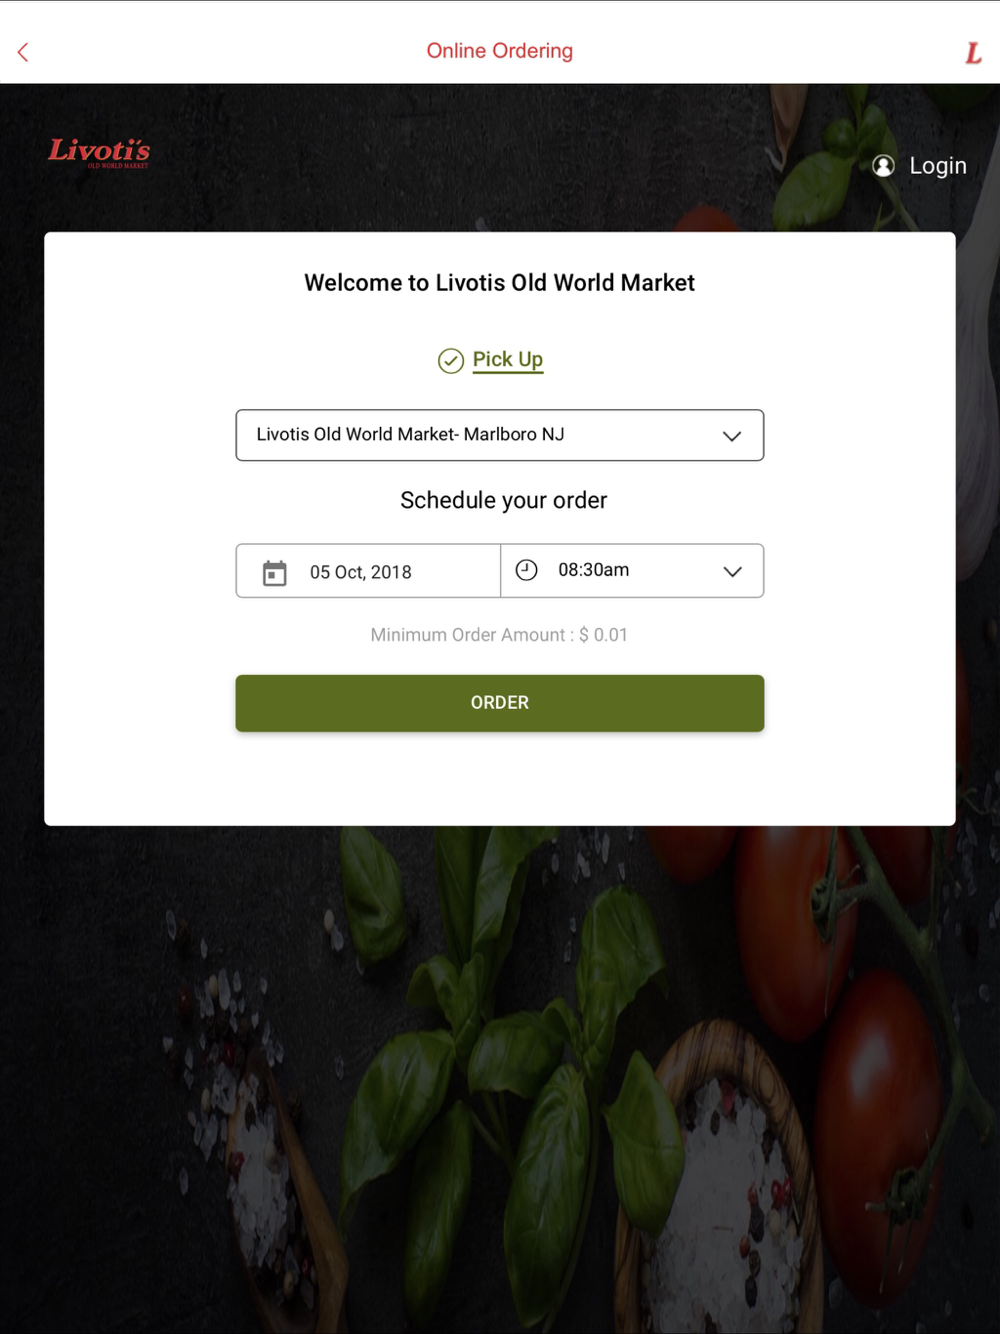
Task: Click the Welcome to Livotis heading
Action: pos(500,283)
